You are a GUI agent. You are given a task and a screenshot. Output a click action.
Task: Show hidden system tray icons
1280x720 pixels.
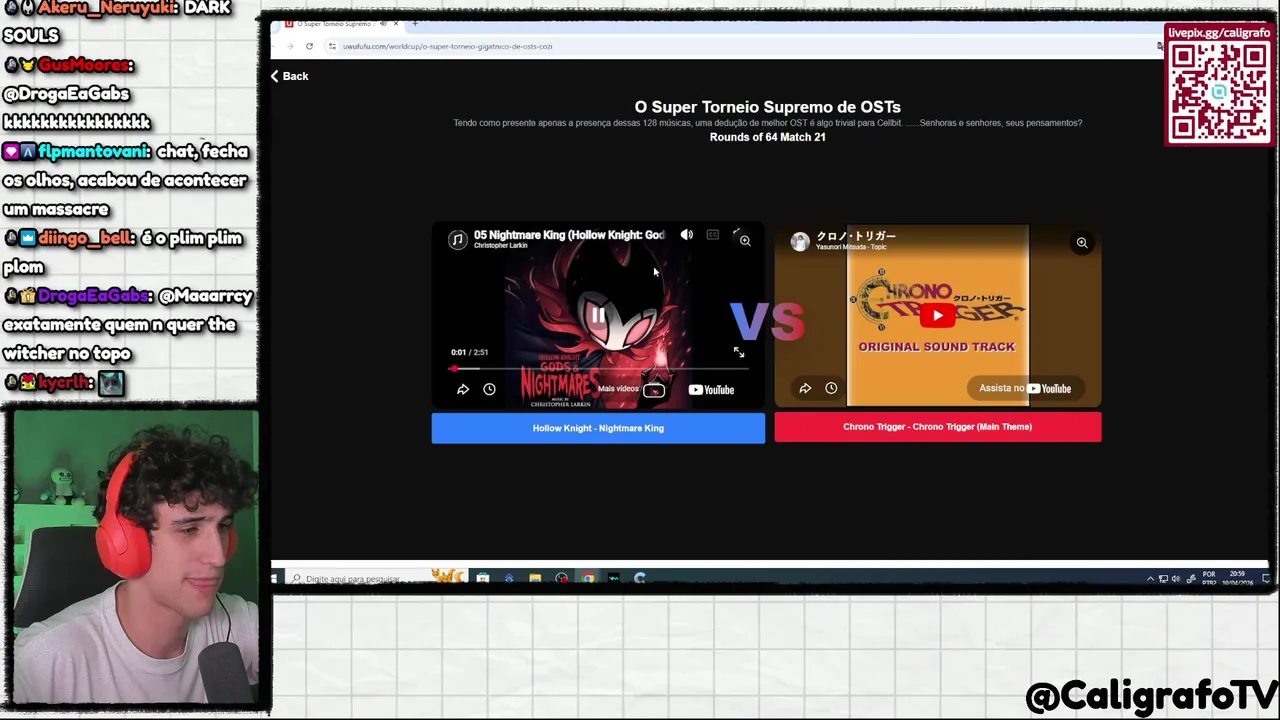point(1150,578)
